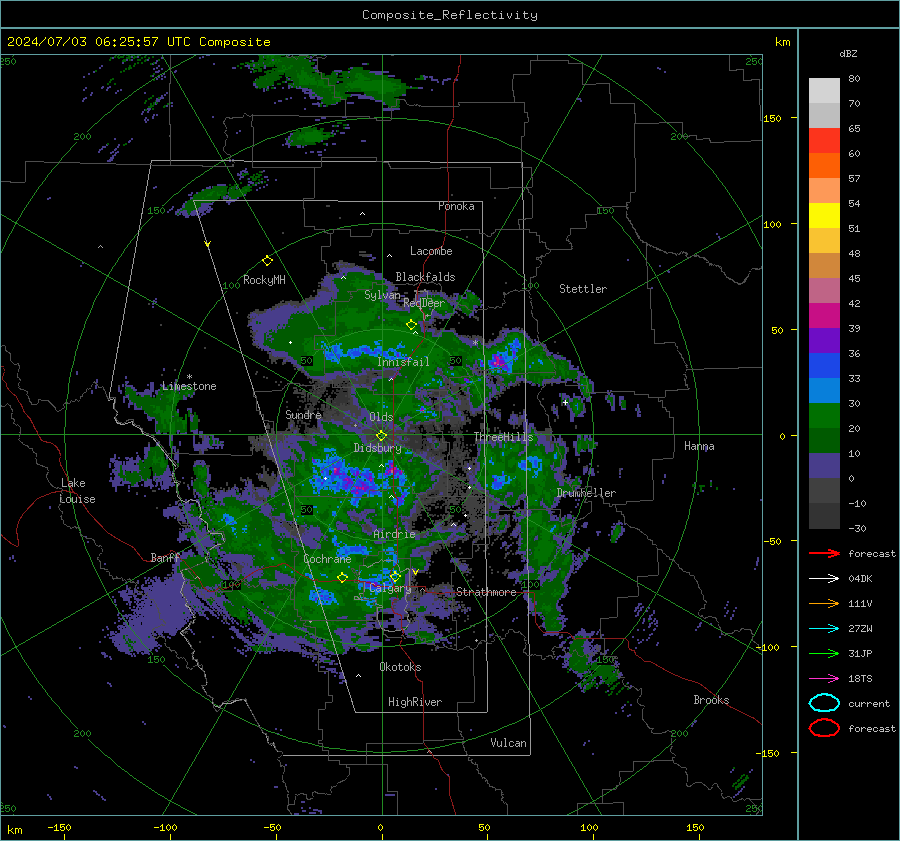Click the -30 dBZ legend value
The height and width of the screenshot is (841, 900).
click(x=858, y=528)
